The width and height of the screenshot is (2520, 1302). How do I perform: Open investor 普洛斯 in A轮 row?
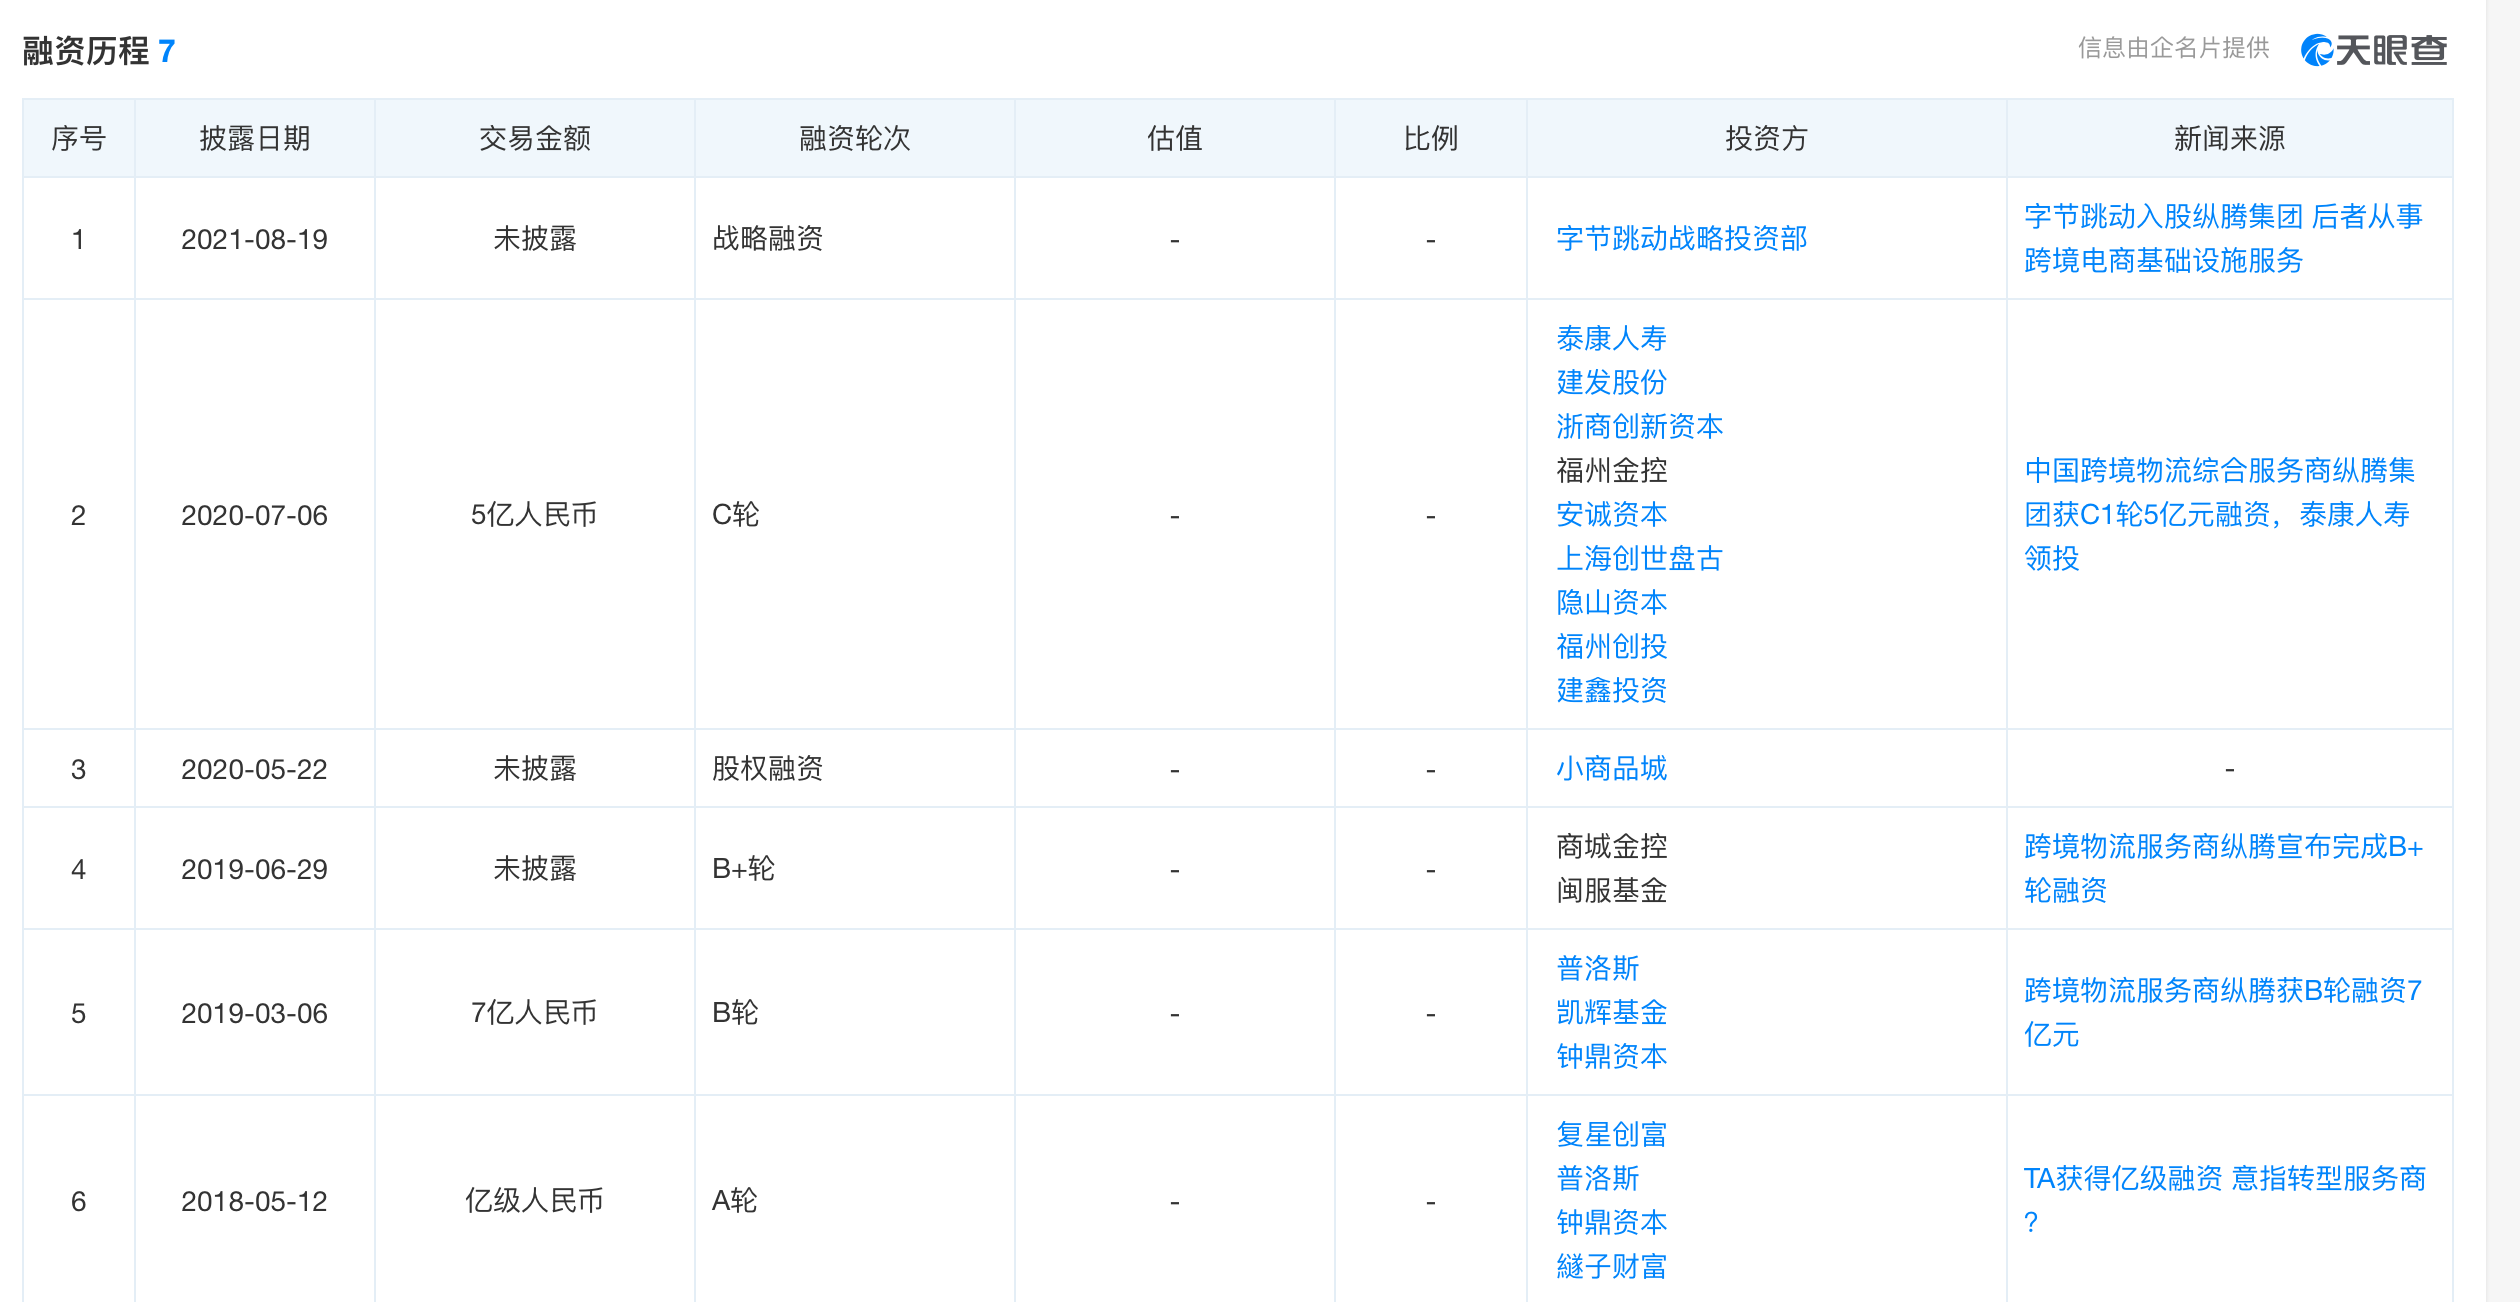[x=1598, y=1178]
